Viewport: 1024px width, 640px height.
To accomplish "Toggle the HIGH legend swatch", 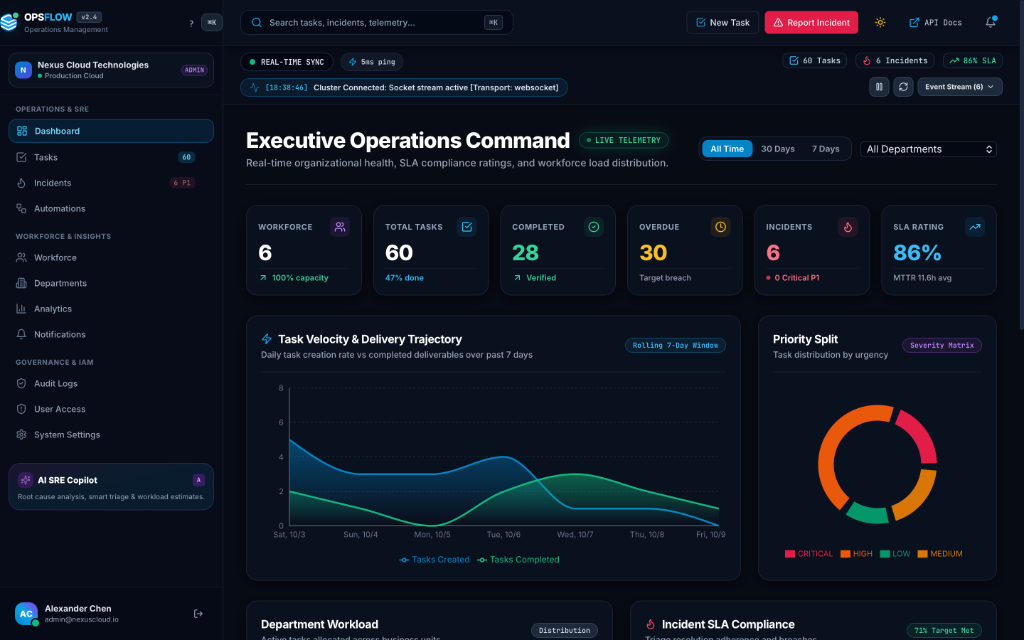I will click(x=845, y=554).
